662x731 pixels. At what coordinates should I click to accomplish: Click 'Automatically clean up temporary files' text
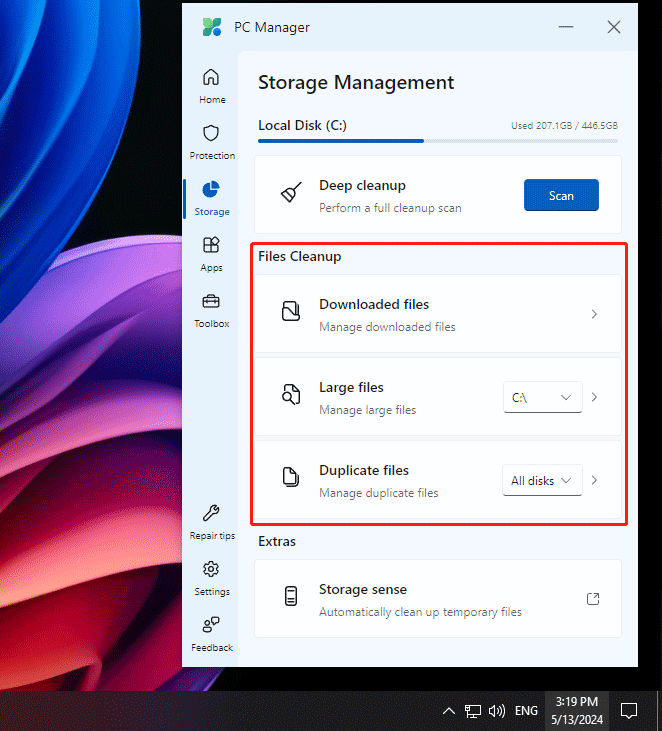tap(420, 612)
